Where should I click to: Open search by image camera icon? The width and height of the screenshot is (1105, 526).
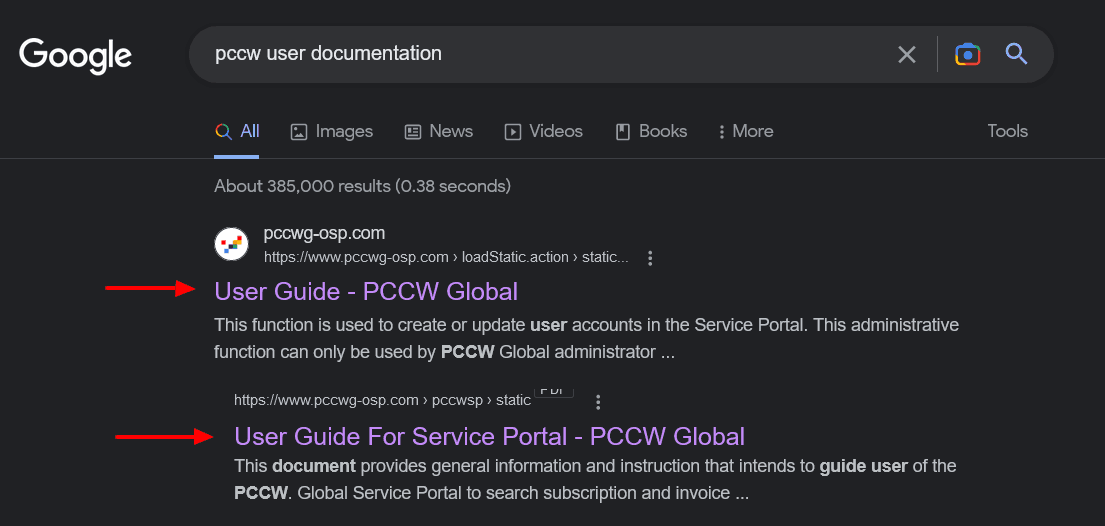point(967,54)
